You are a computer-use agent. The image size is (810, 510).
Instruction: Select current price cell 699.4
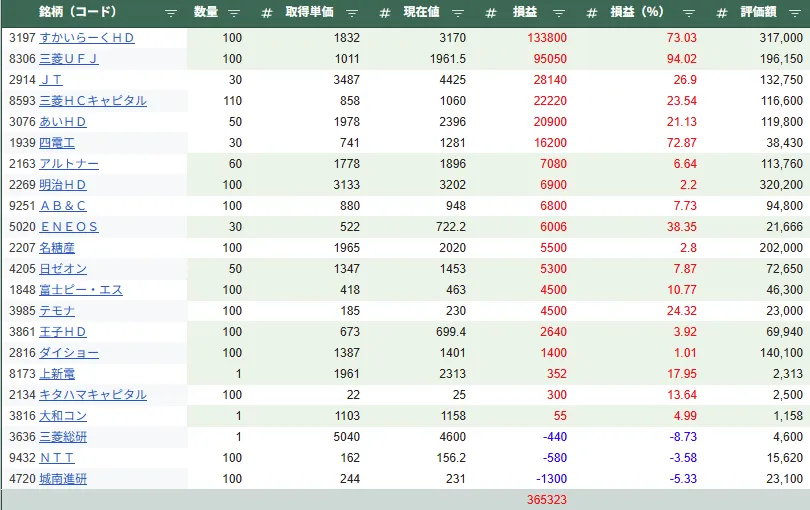coord(450,332)
